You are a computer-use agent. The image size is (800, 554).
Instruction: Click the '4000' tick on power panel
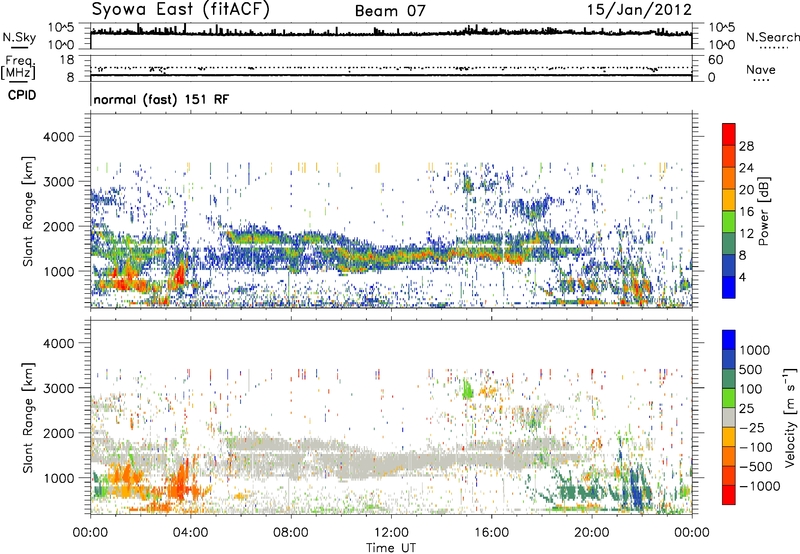pos(59,137)
